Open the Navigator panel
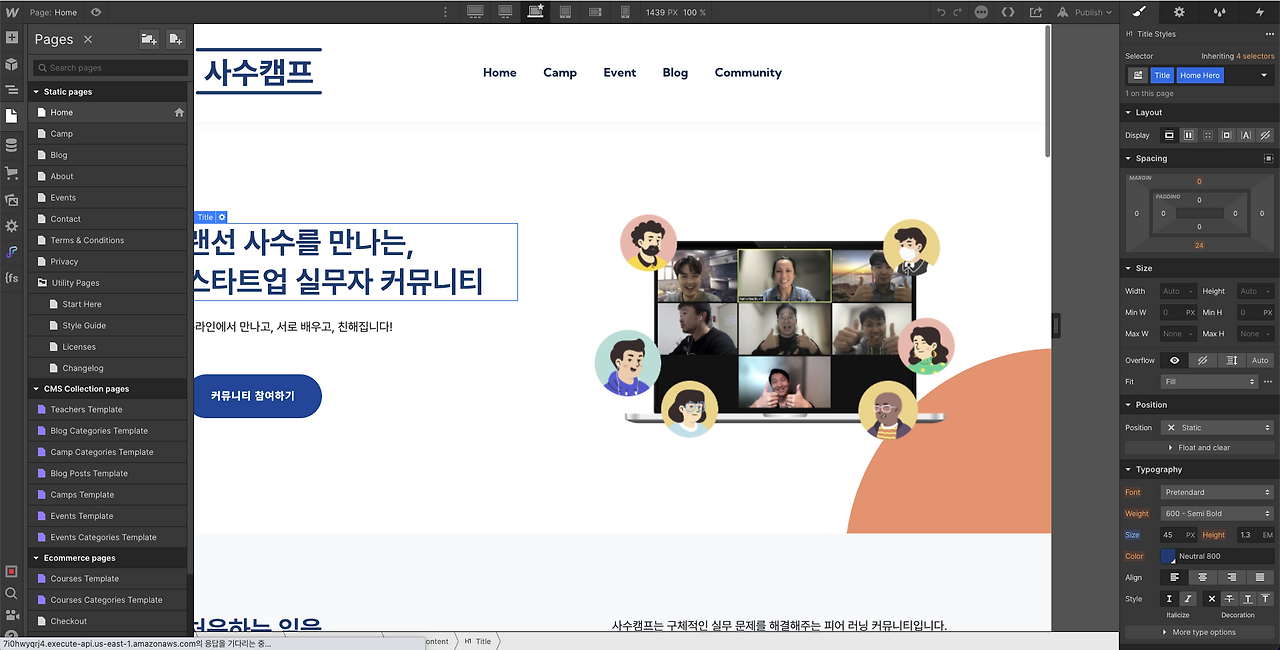1280x650 pixels. (x=12, y=90)
